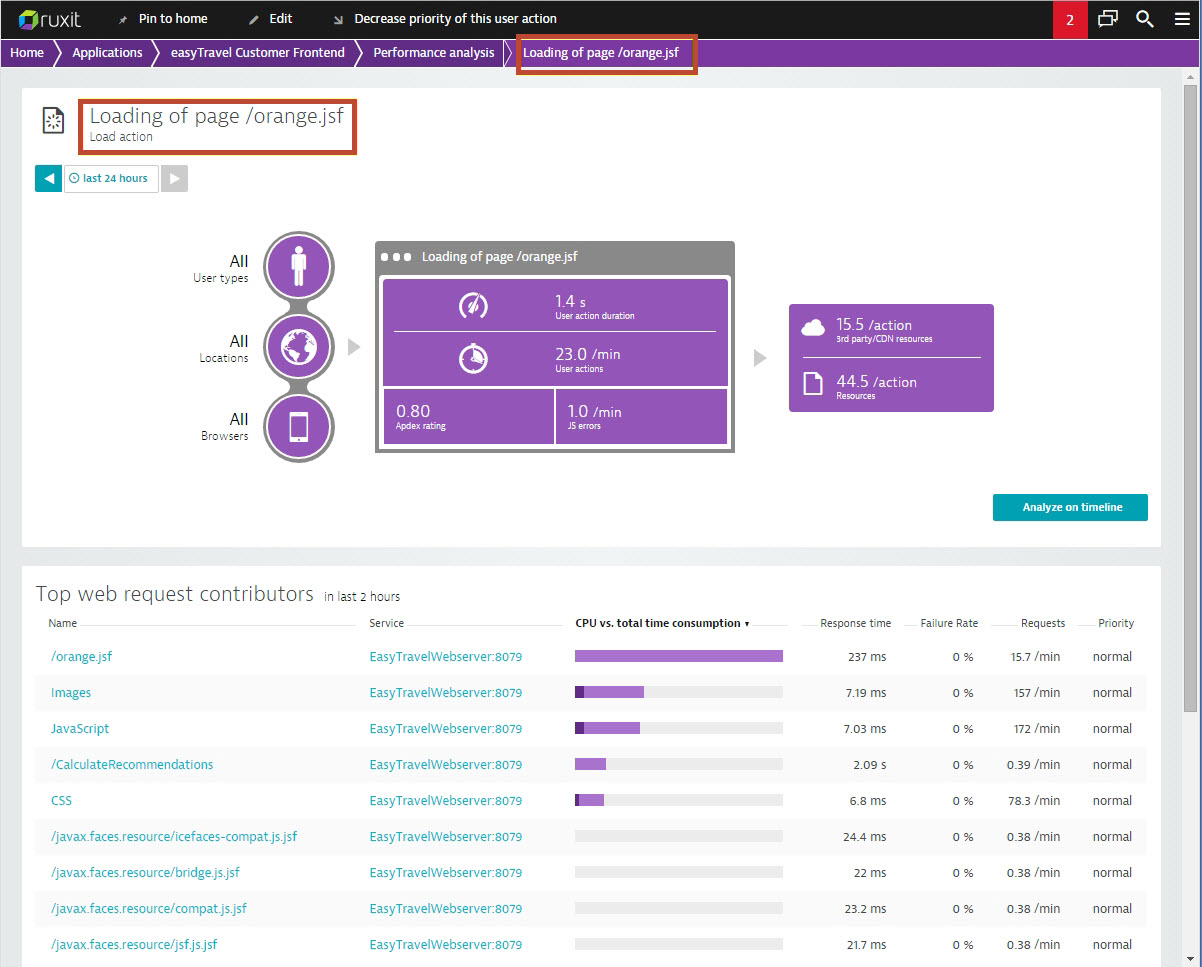Image resolution: width=1202 pixels, height=967 pixels.
Task: Click the Decrease priority arrow icon
Action: tap(338, 20)
